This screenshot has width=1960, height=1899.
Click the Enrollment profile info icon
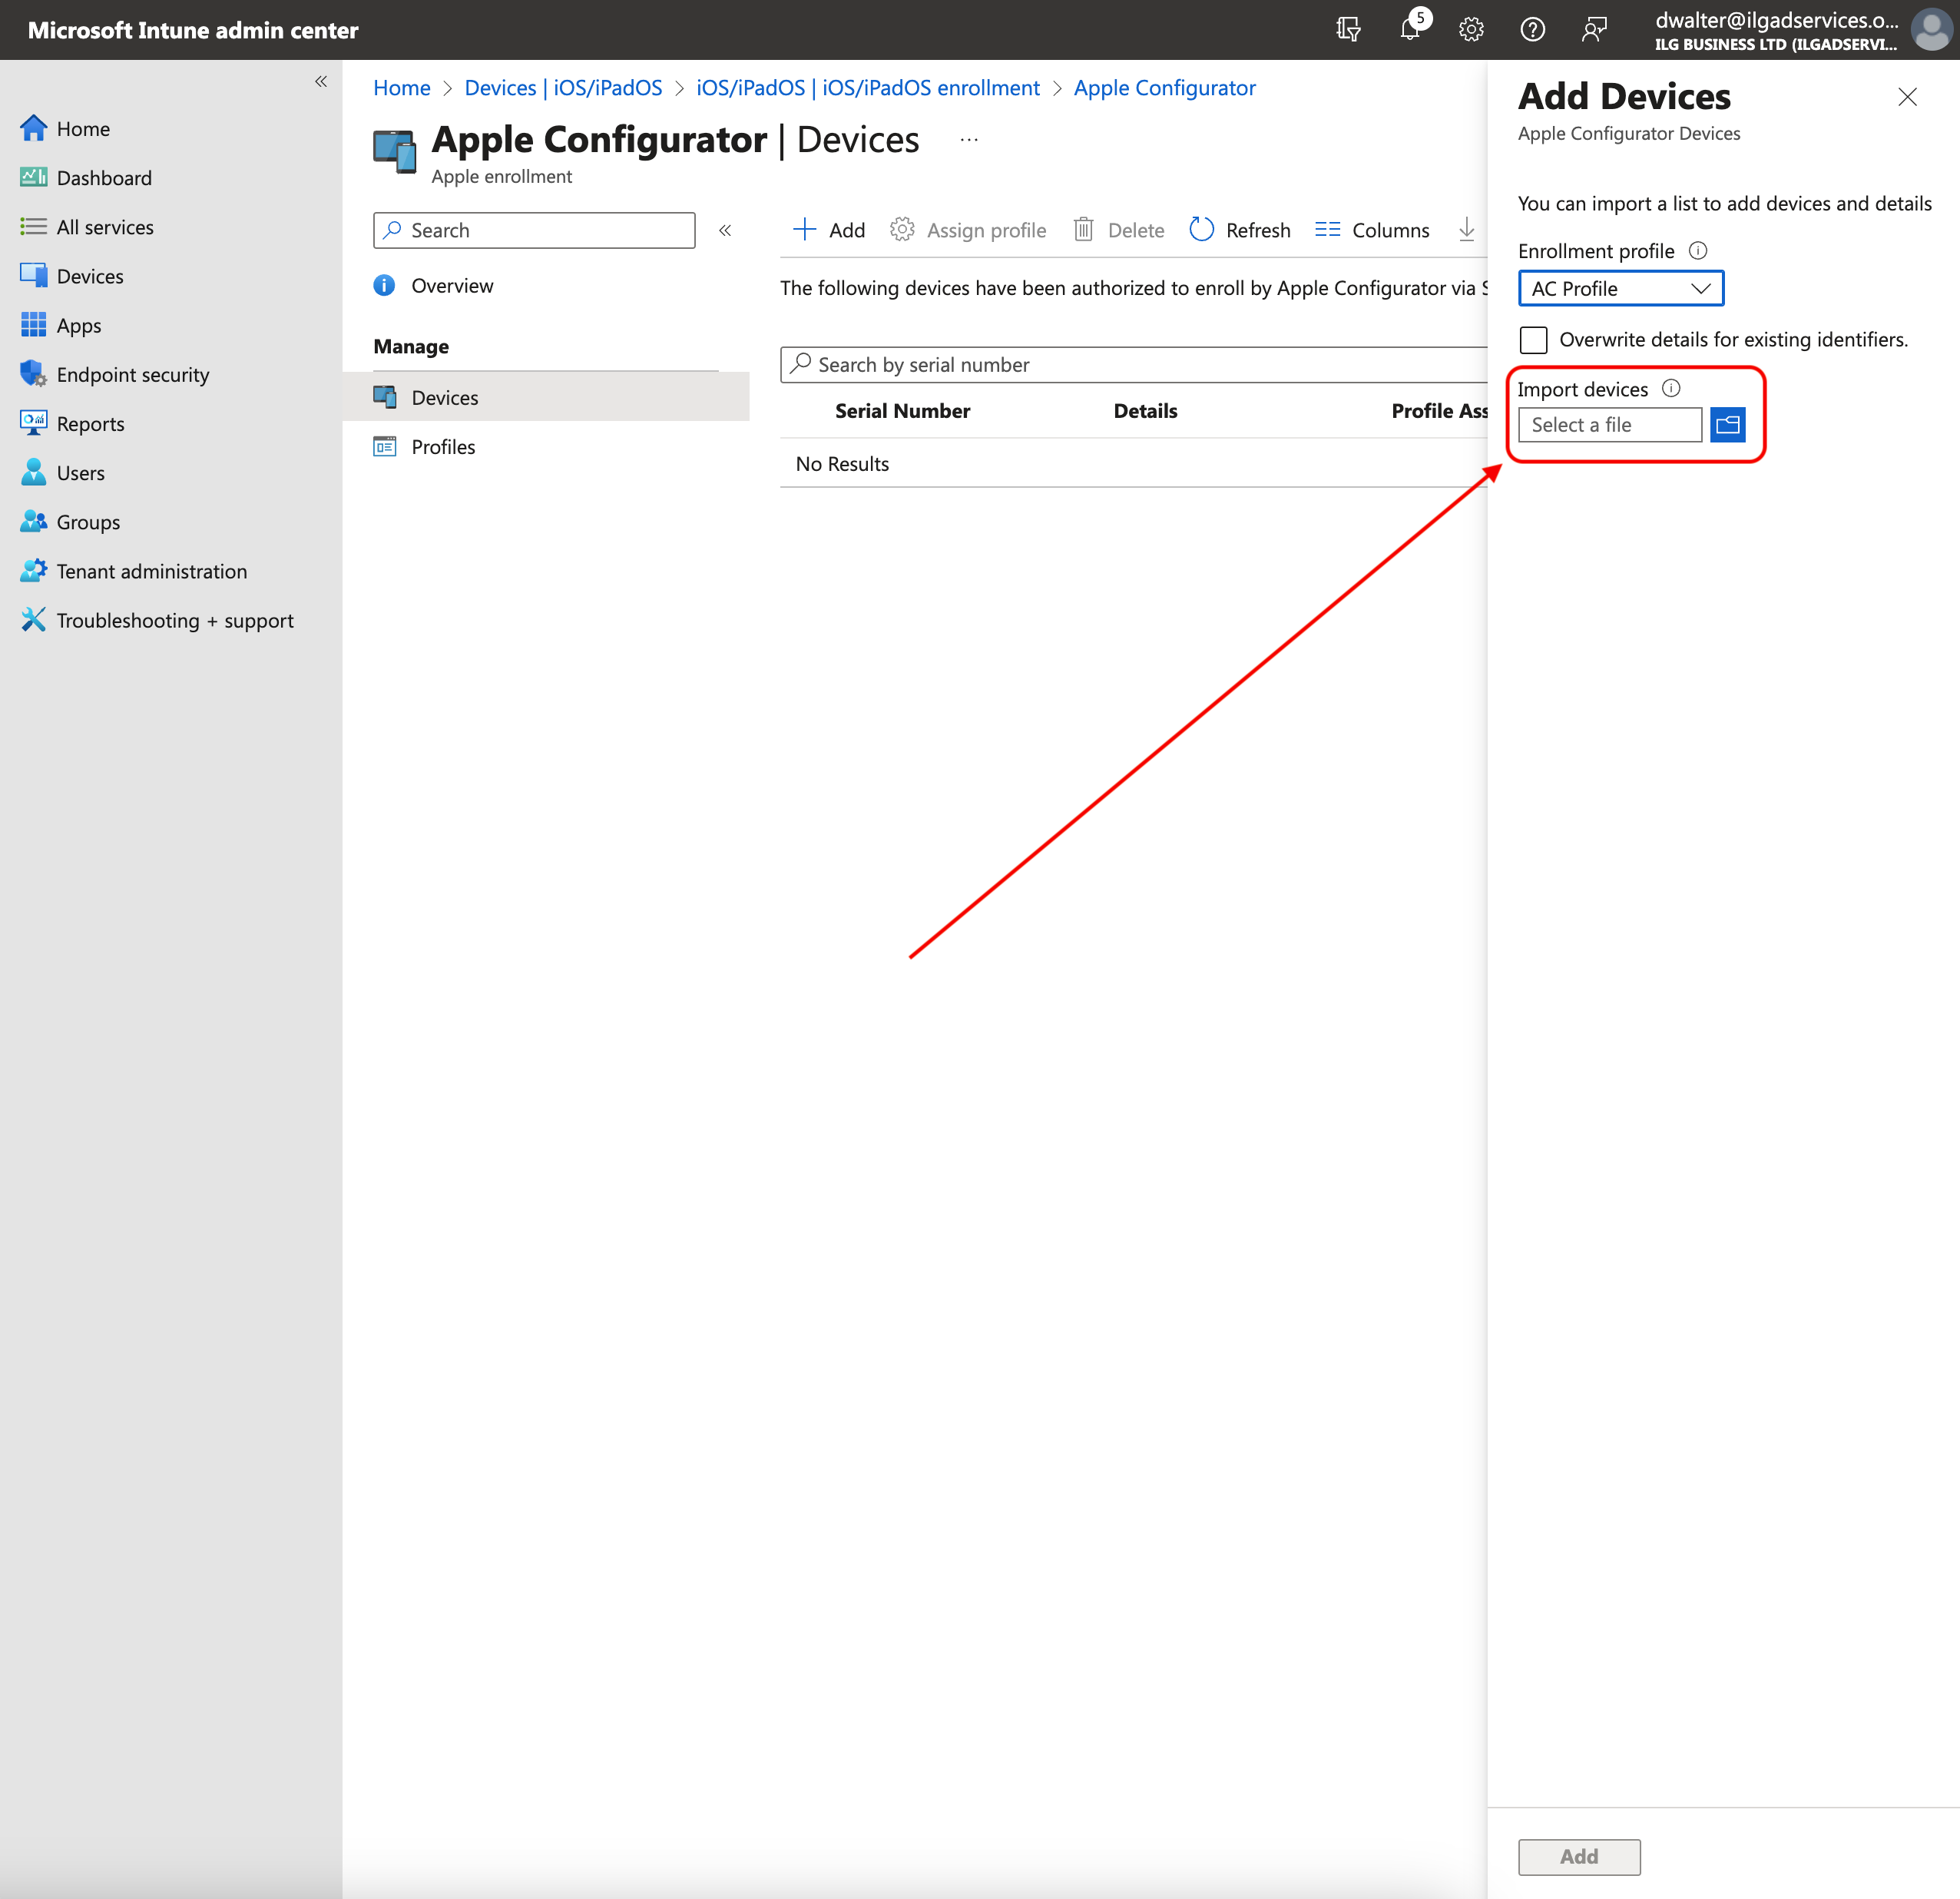[1698, 251]
